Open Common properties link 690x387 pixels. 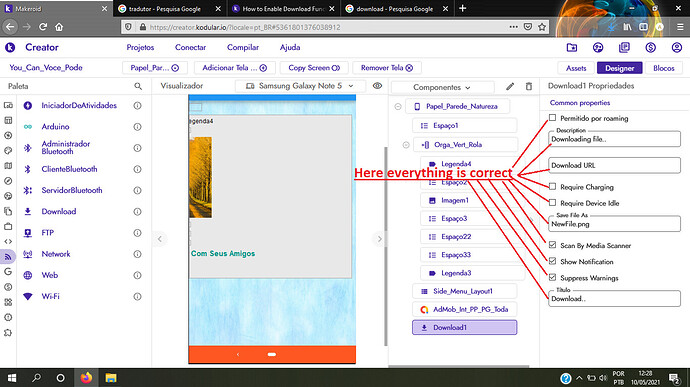coord(580,103)
